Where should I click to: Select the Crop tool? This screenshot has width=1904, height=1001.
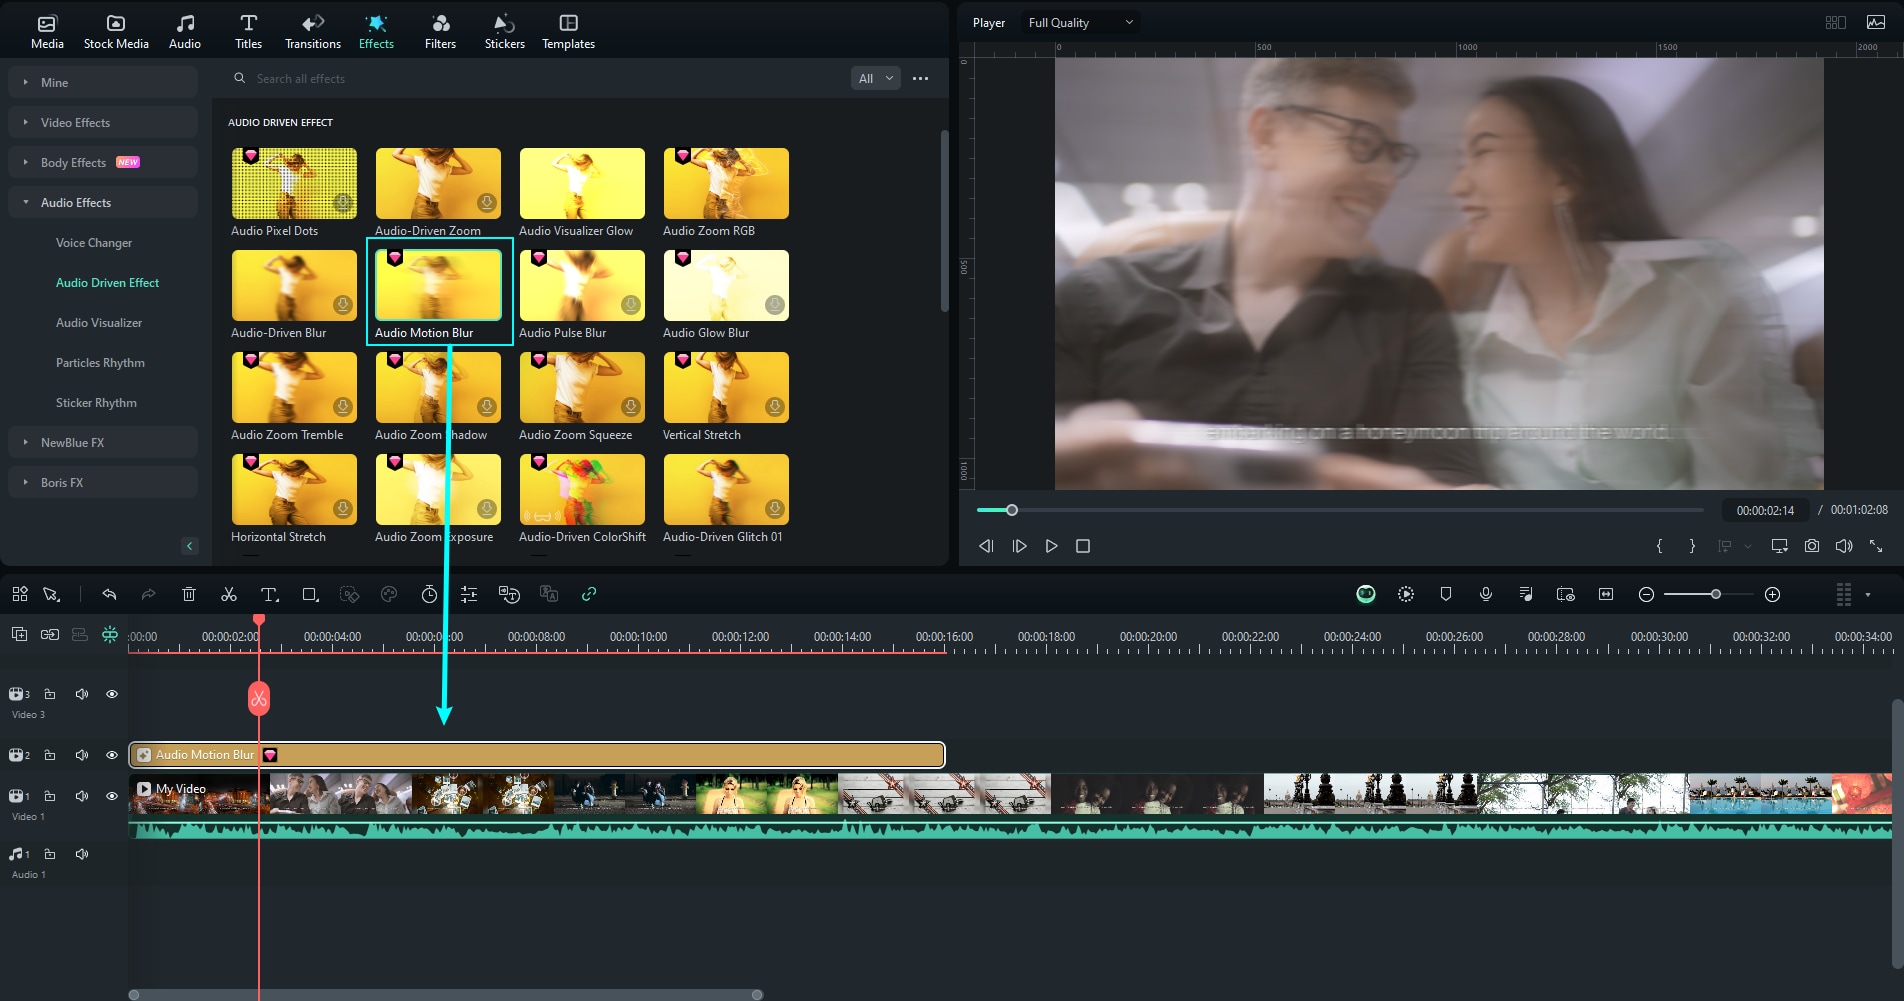coord(310,594)
